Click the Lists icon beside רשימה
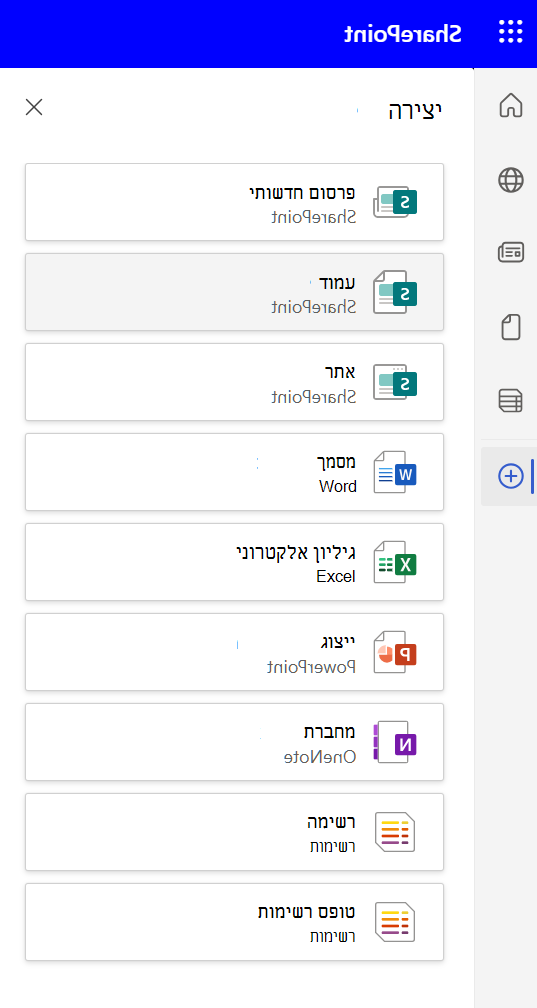 click(x=395, y=832)
